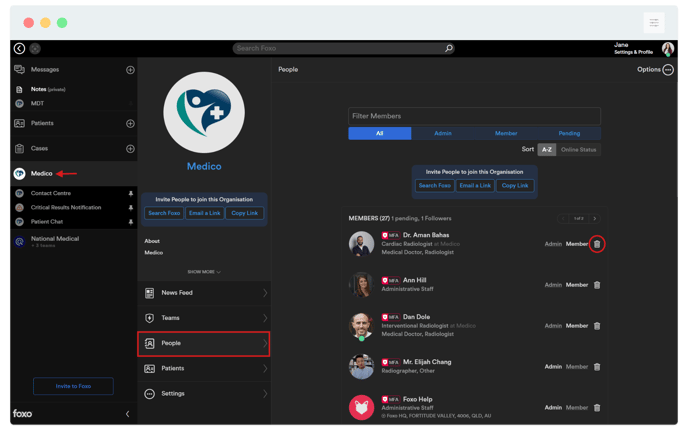Collapse the sidebar with chevron near foxo logo
Screen dimensions: 688x431
point(127,414)
